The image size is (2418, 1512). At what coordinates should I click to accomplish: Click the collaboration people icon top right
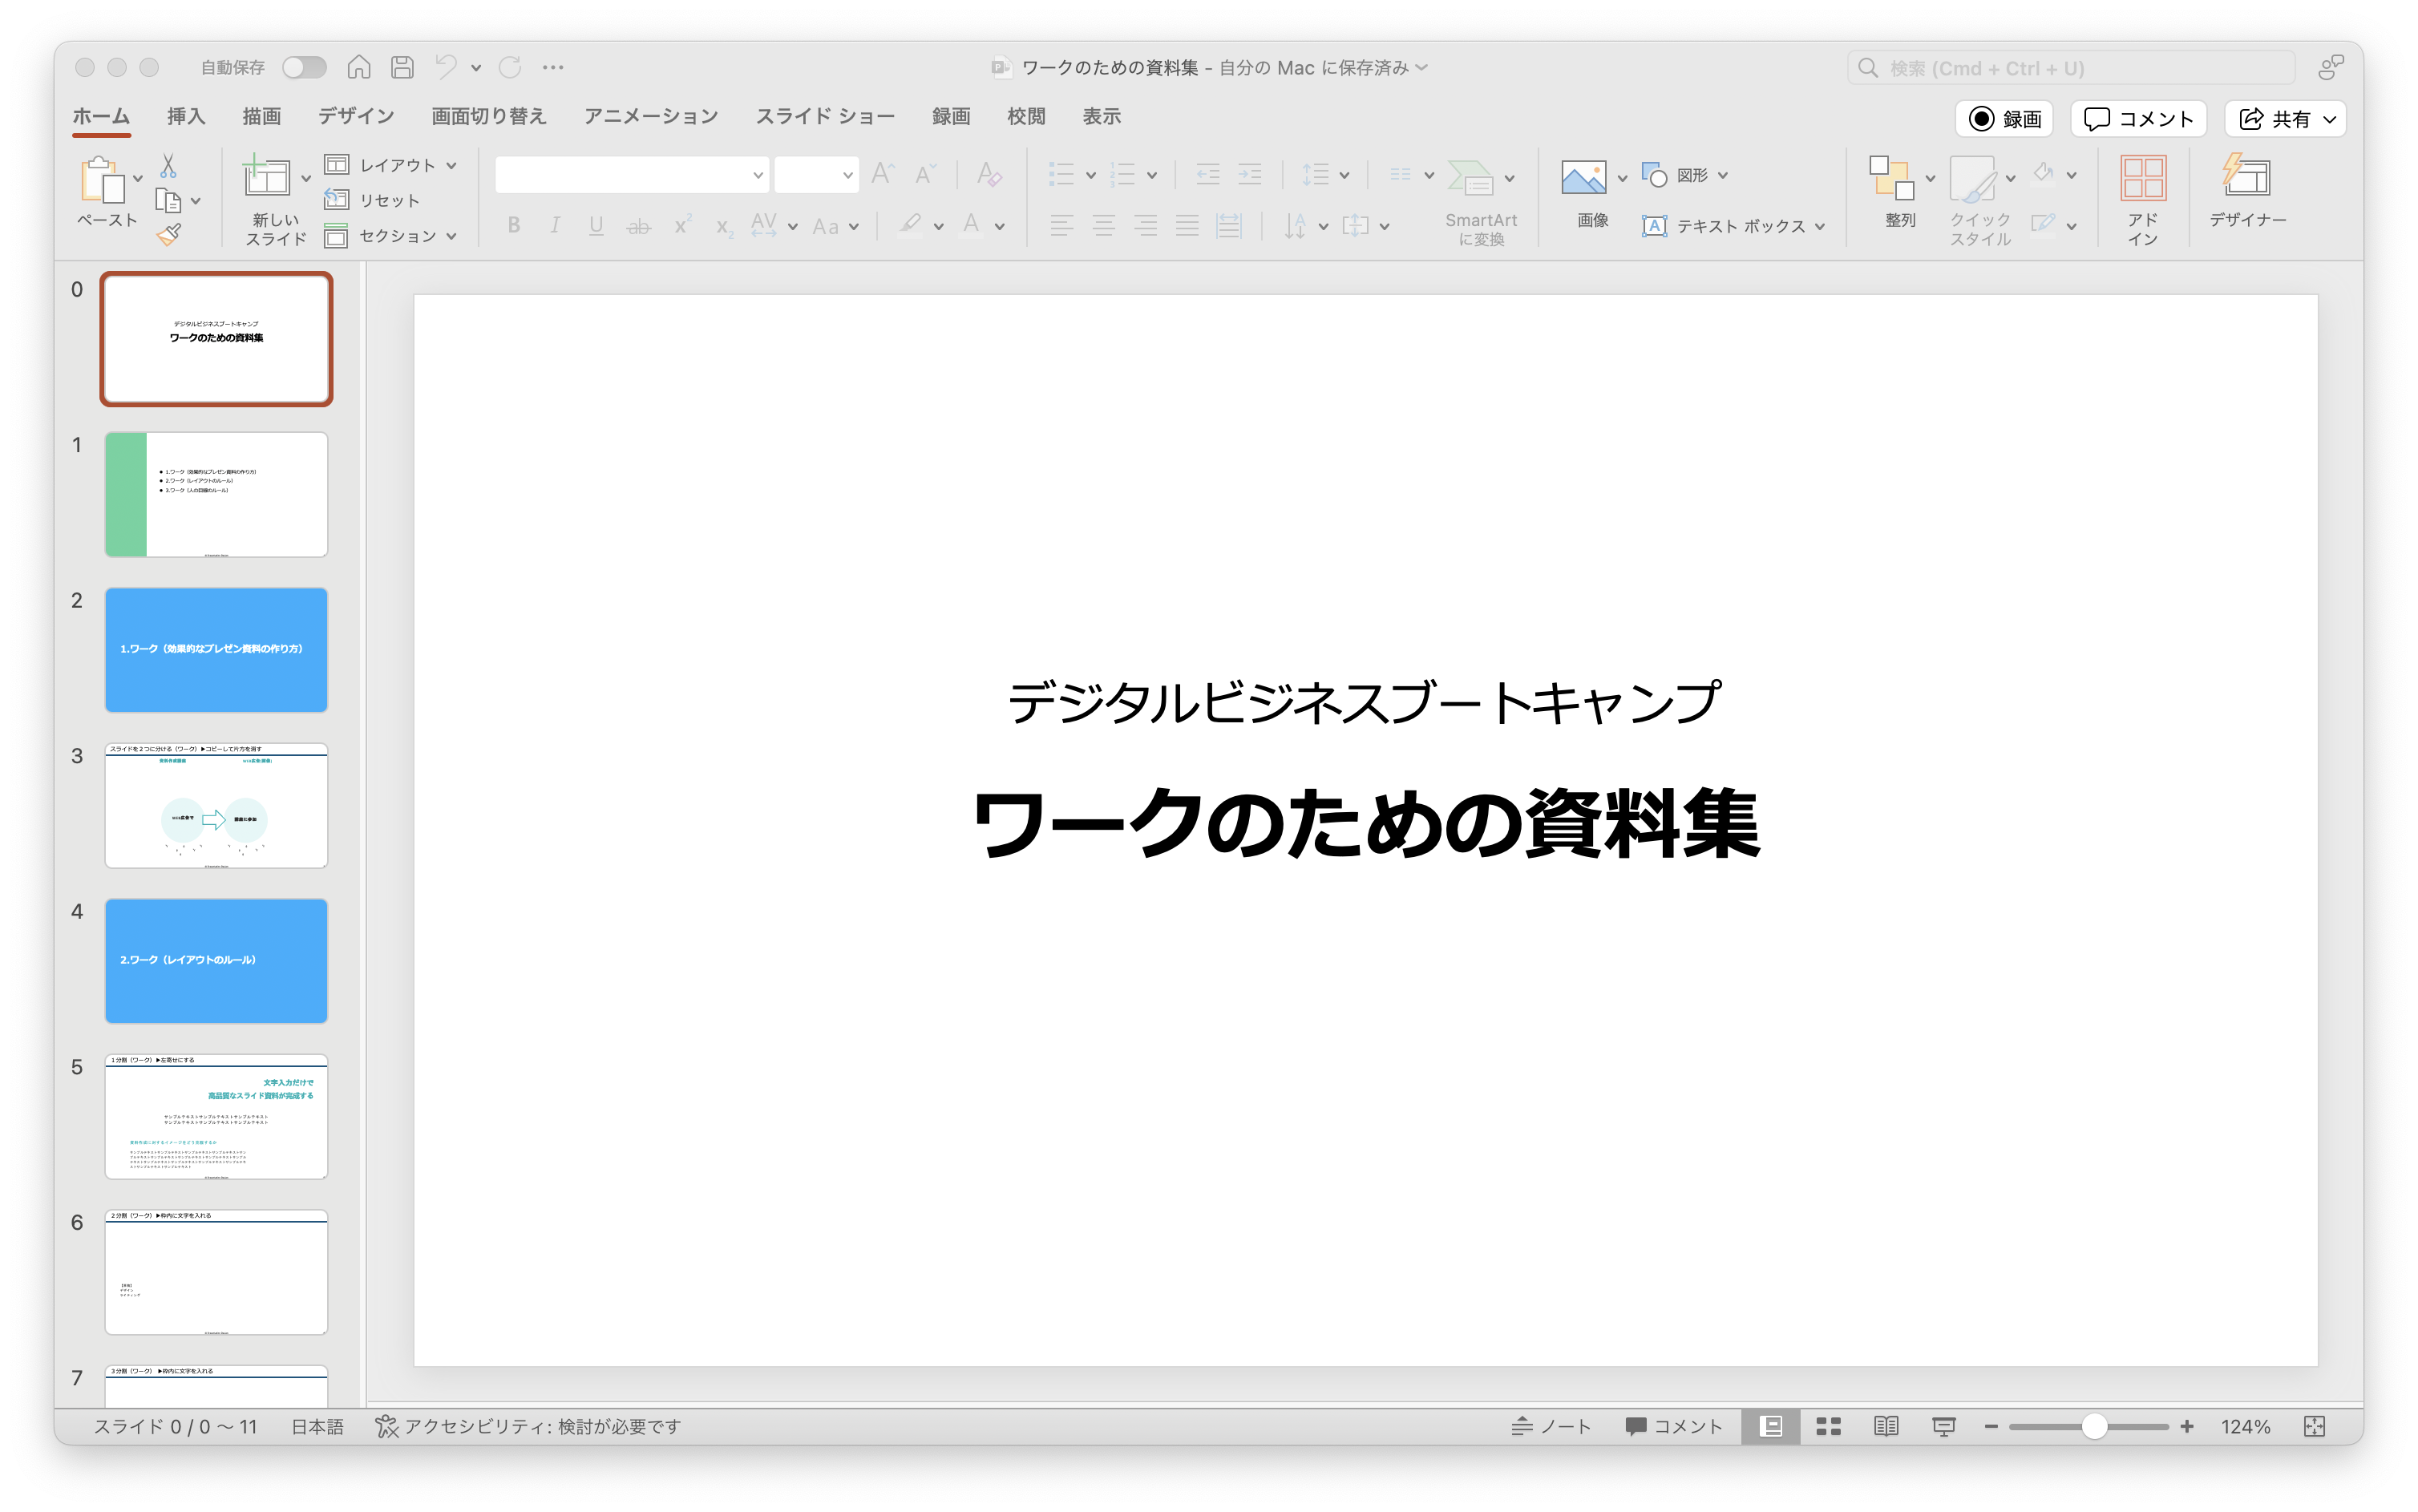[x=2331, y=67]
